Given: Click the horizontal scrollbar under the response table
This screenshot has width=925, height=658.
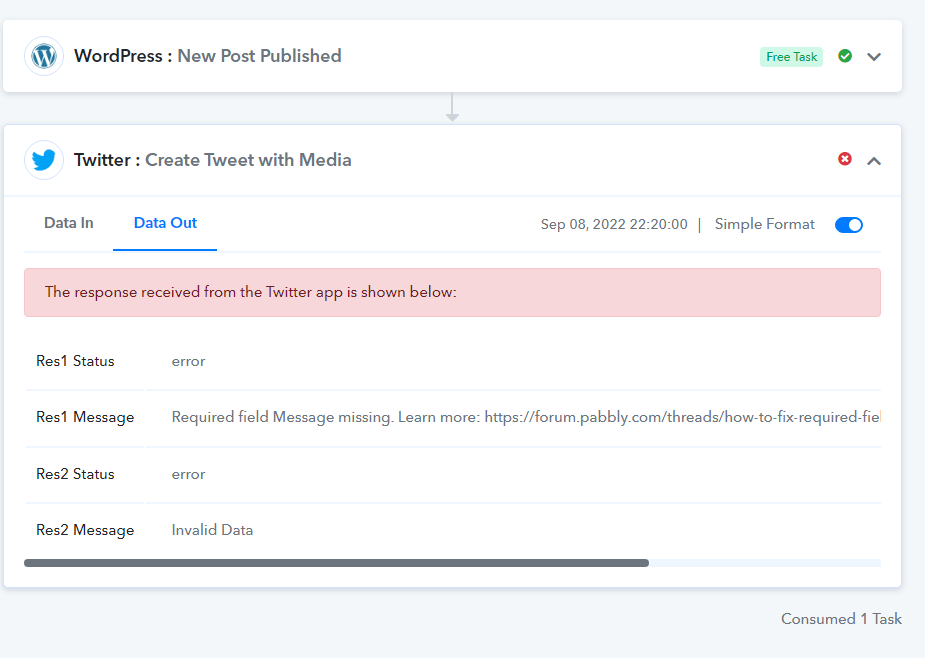Looking at the screenshot, I should (336, 563).
